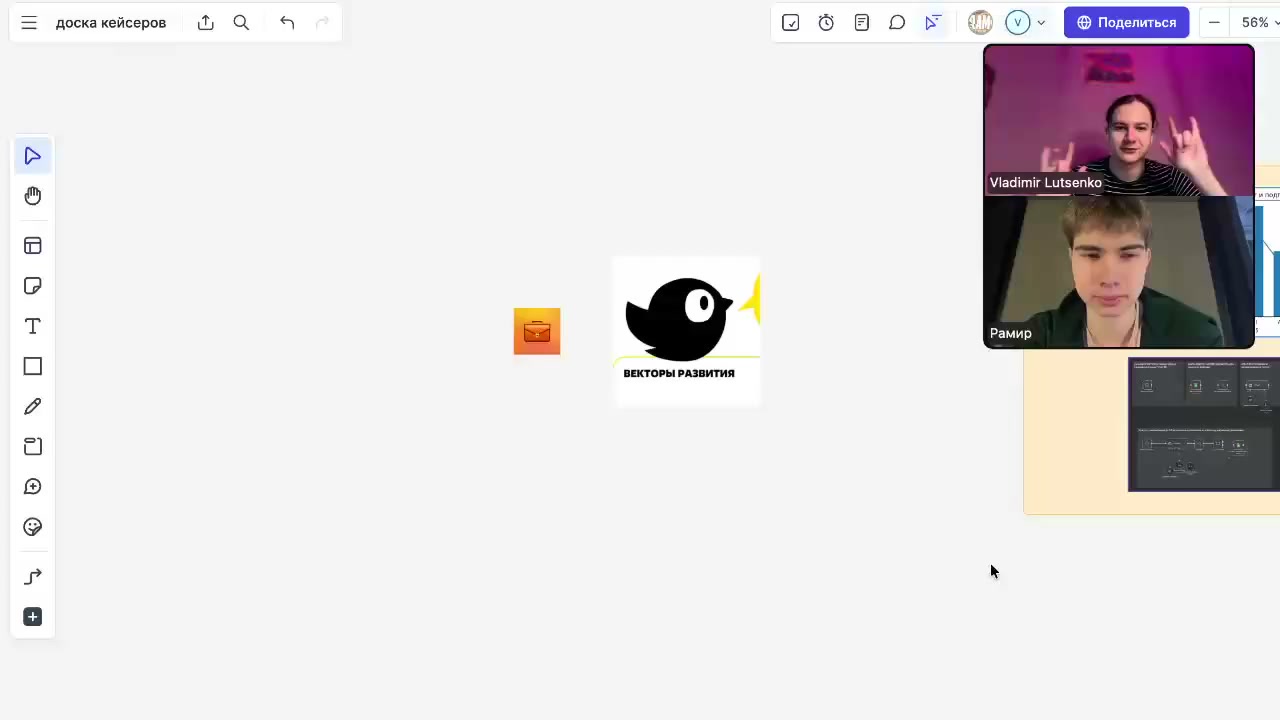Select the connector arrow tool
The width and height of the screenshot is (1280, 720).
(x=33, y=577)
